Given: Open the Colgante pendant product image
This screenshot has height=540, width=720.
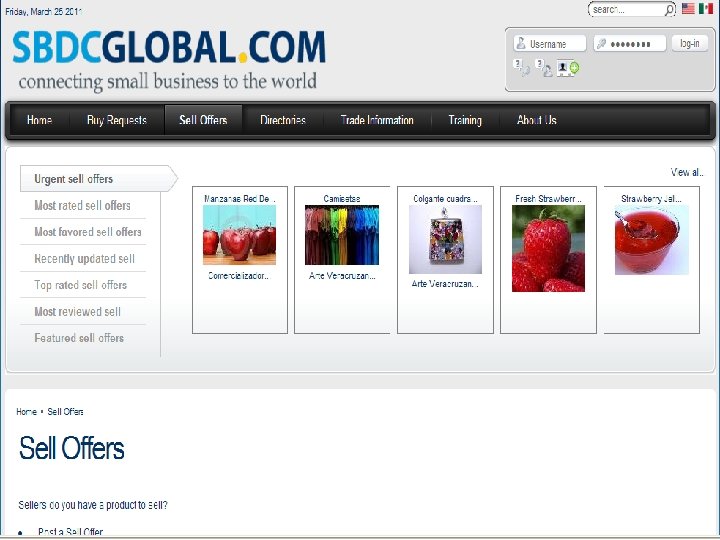Looking at the screenshot, I should pos(445,239).
